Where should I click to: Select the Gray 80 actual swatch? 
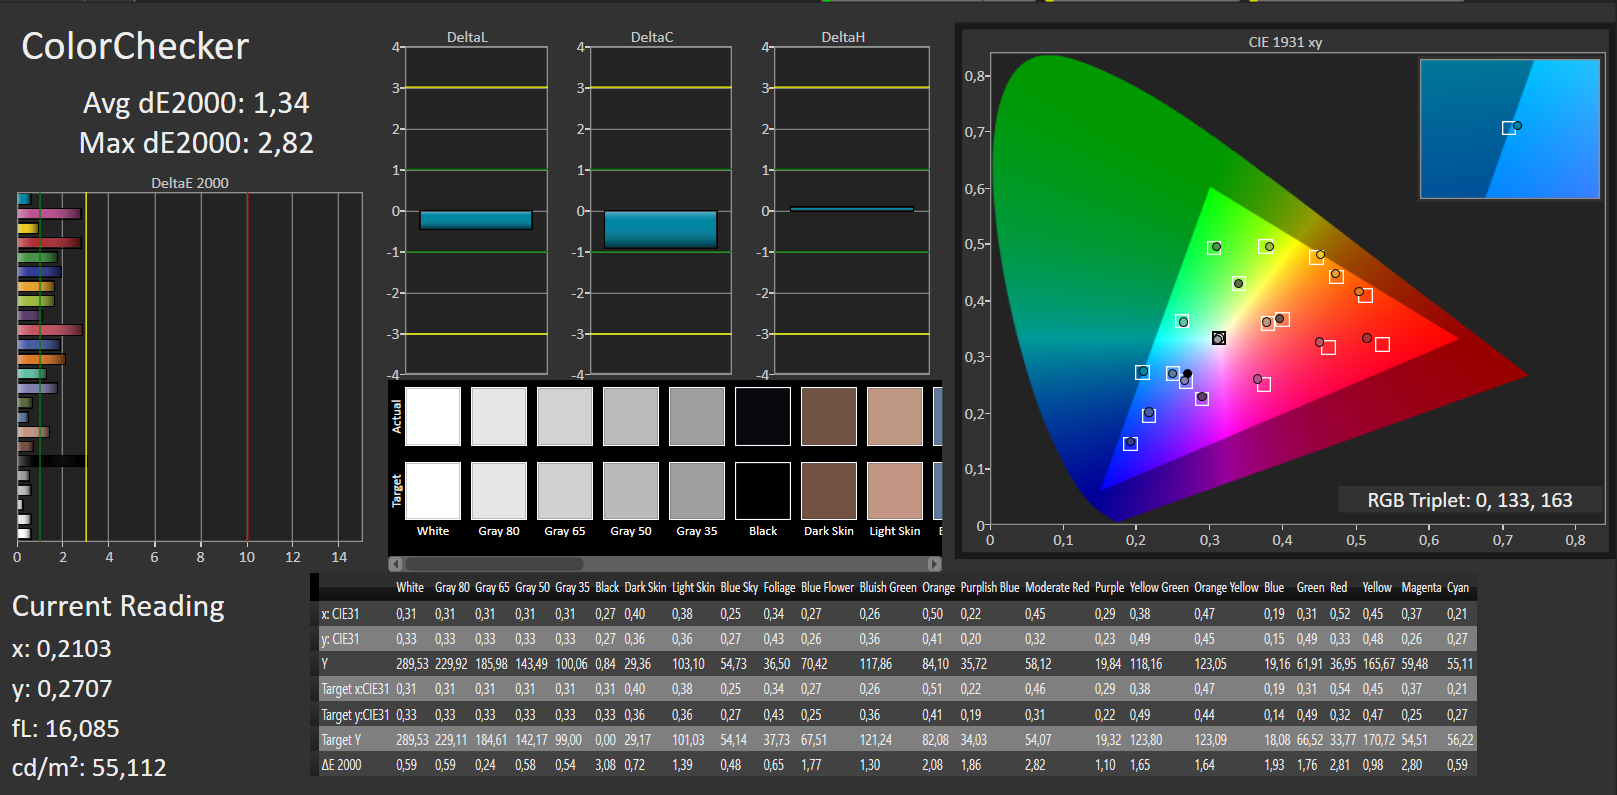tap(499, 416)
